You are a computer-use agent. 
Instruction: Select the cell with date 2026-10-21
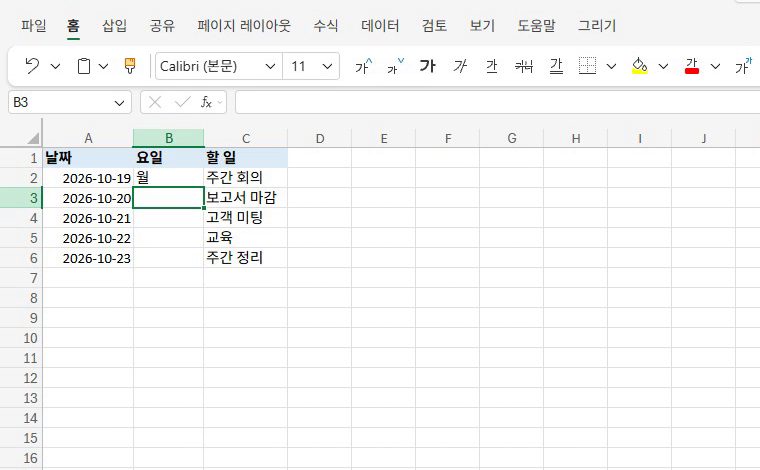(x=88, y=218)
